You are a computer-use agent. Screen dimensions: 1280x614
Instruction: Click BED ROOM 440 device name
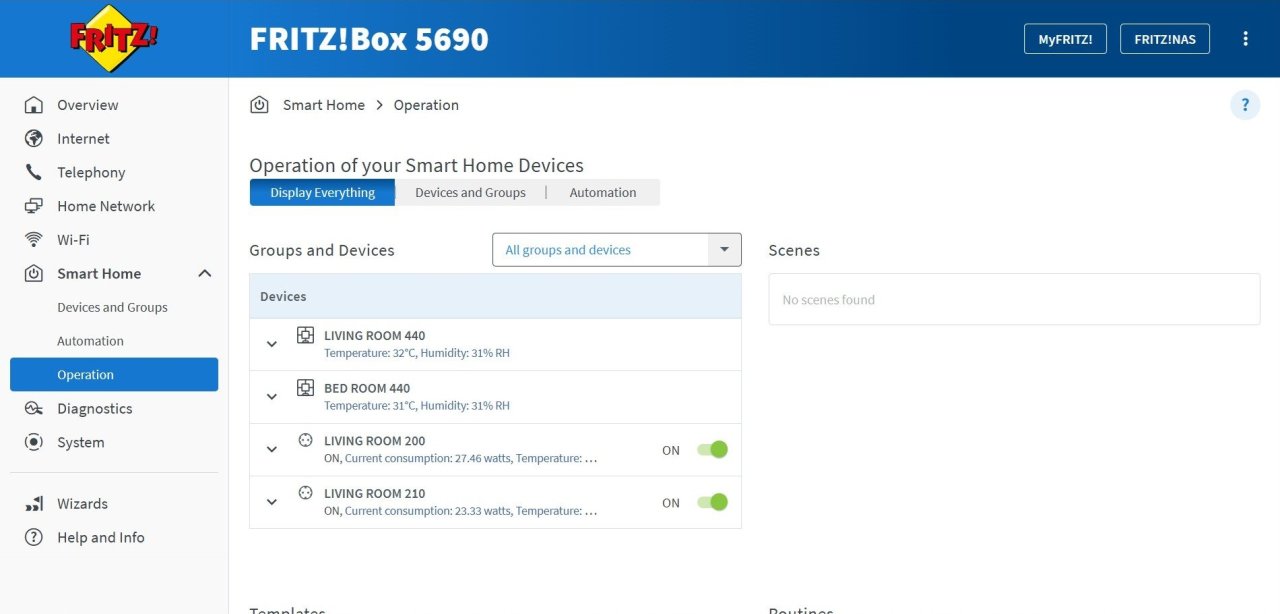pyautogui.click(x=367, y=388)
